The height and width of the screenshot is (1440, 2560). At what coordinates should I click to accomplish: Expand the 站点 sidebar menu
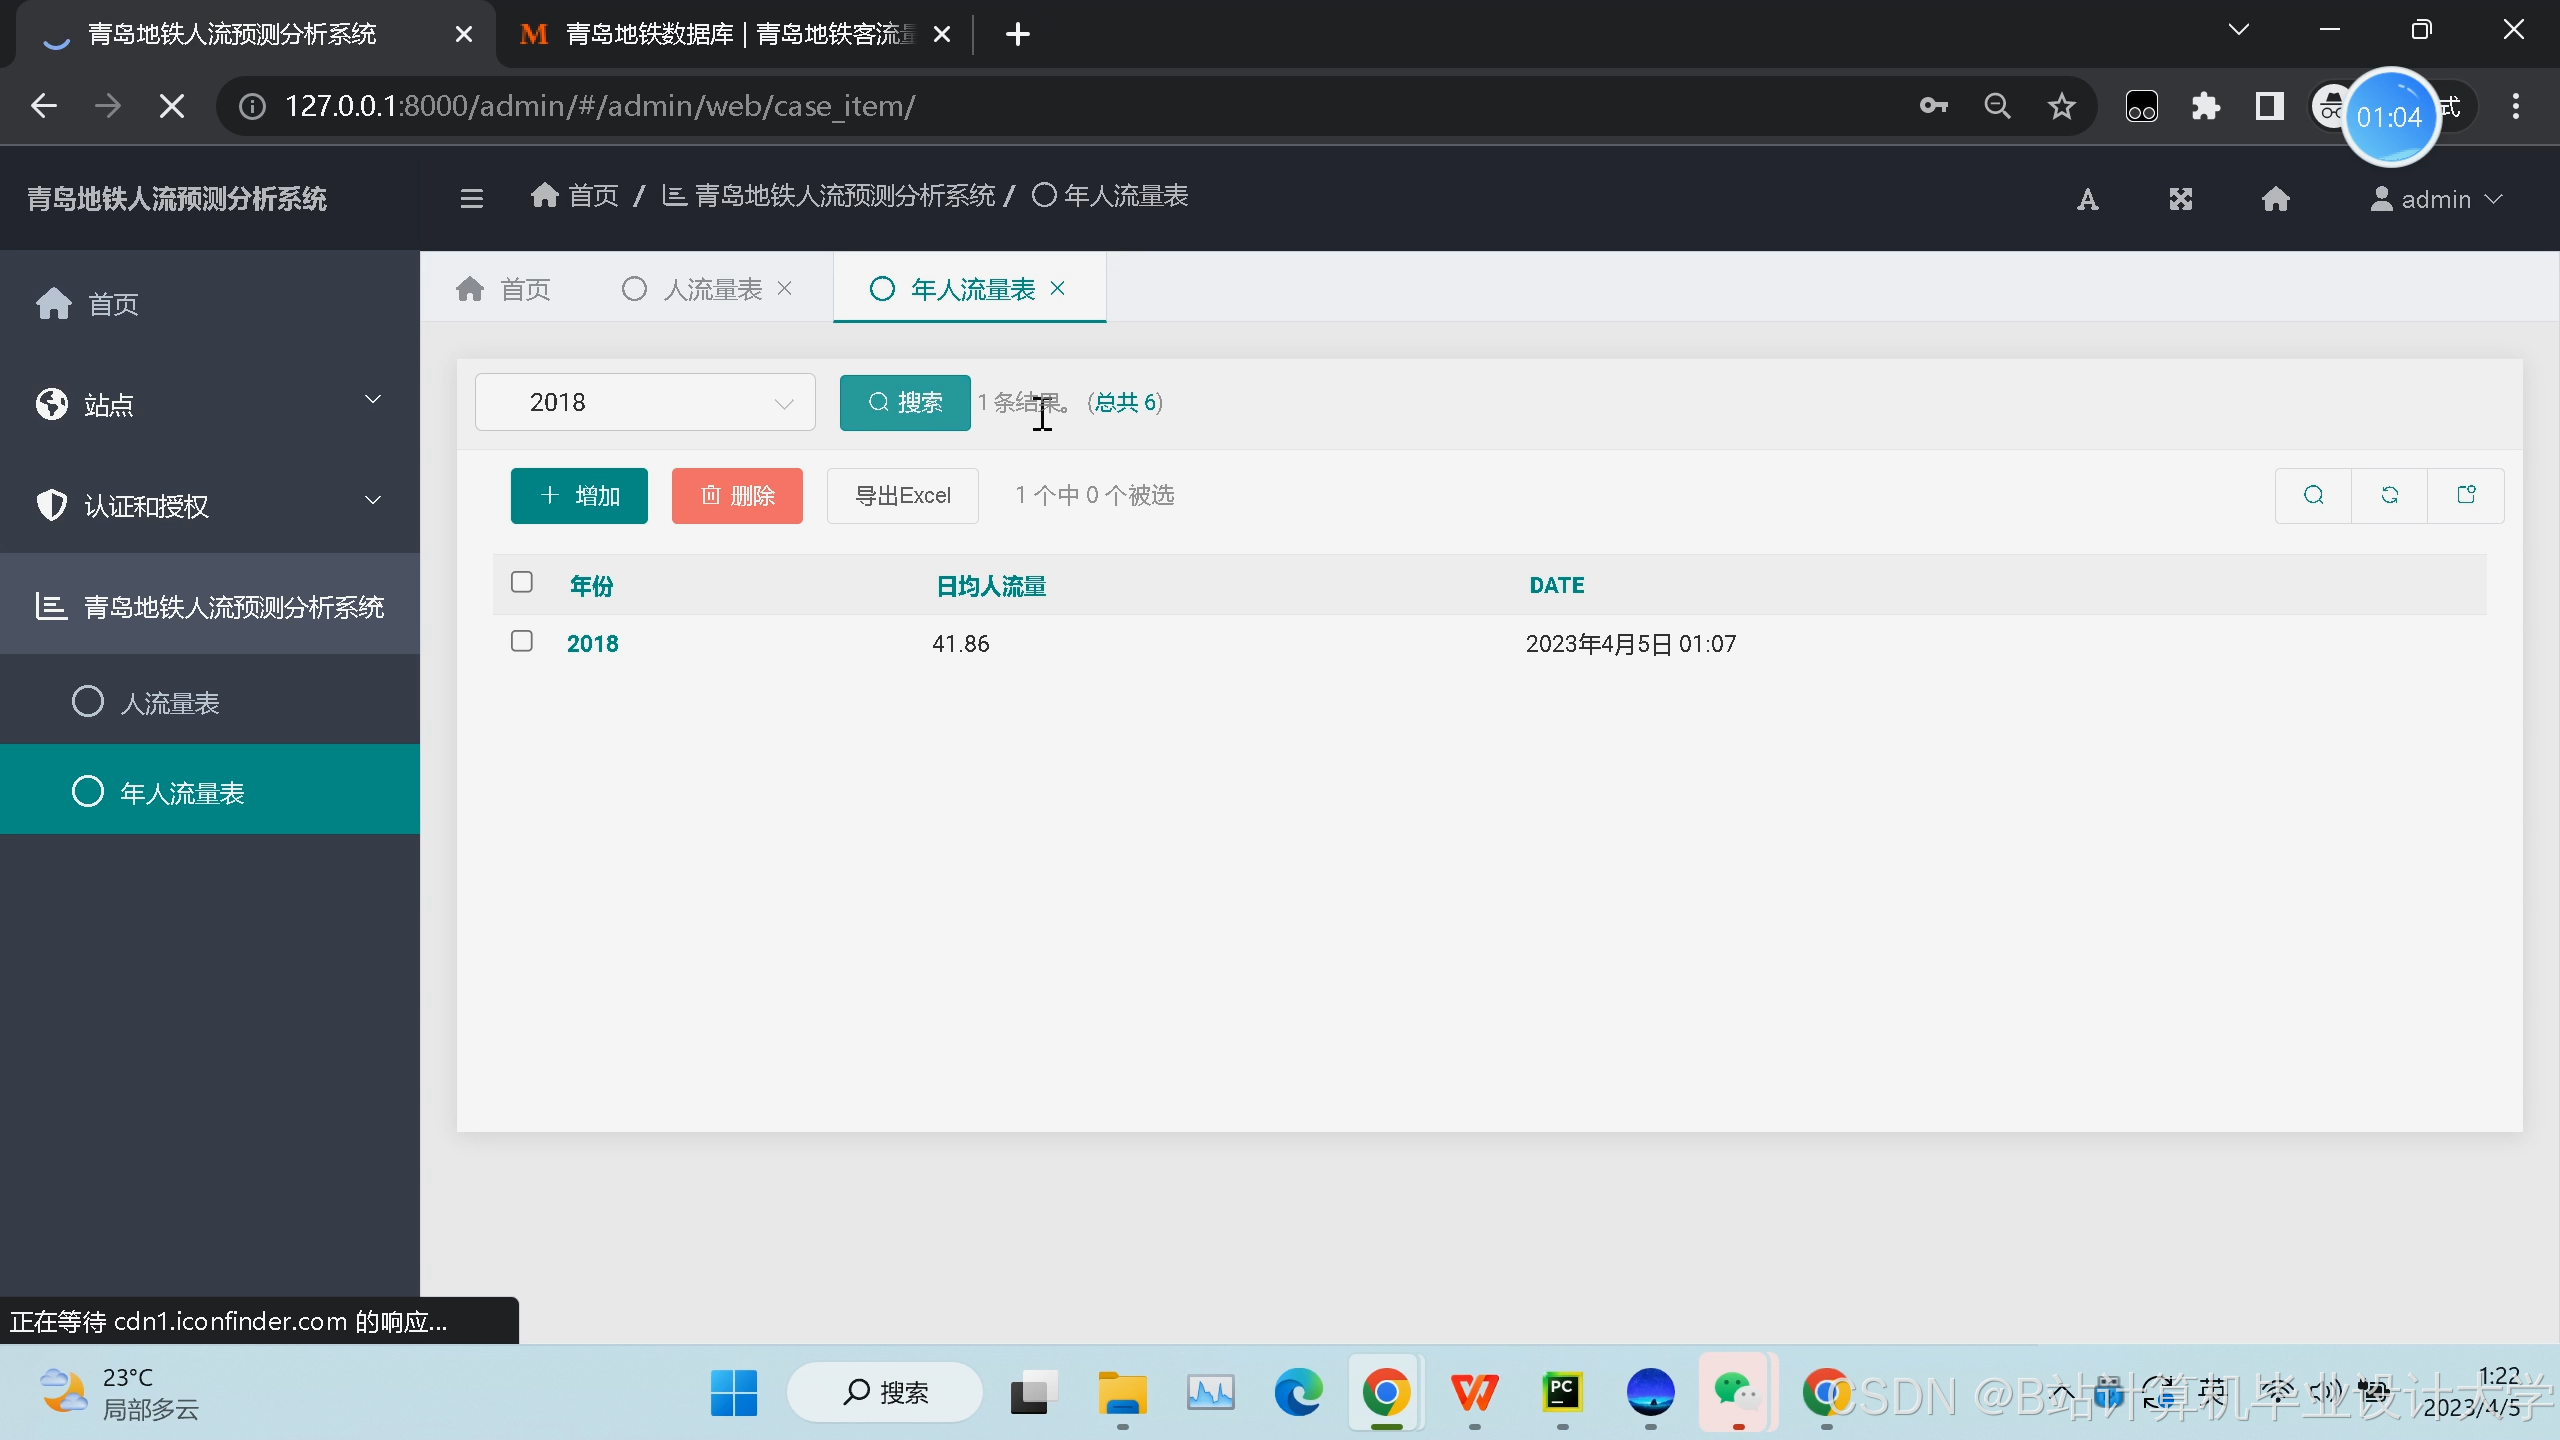point(210,404)
